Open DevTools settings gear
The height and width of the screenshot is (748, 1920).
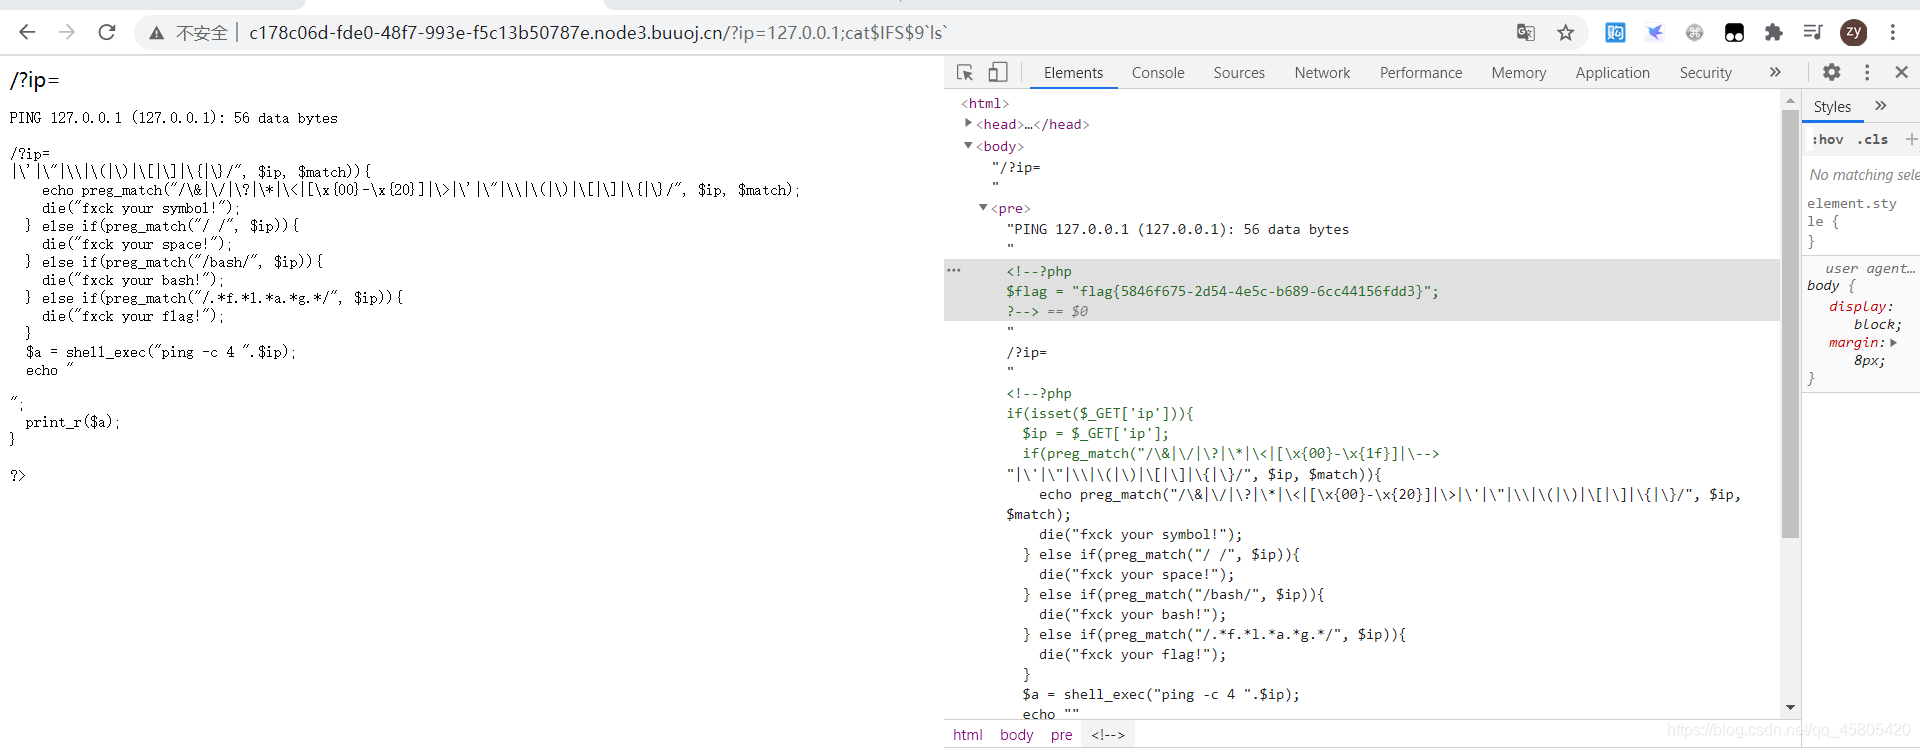[1831, 72]
